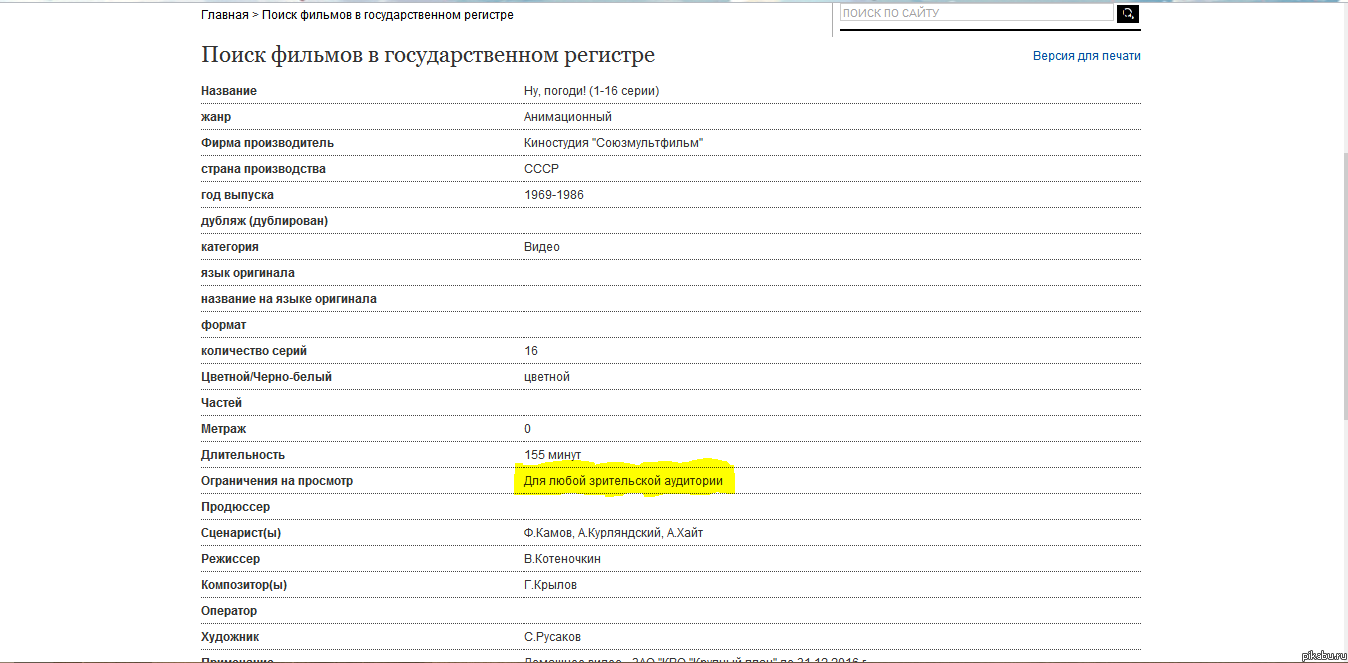Click the genre value 'Анимационный'
Image resolution: width=1348 pixels, height=663 pixels.
point(567,117)
